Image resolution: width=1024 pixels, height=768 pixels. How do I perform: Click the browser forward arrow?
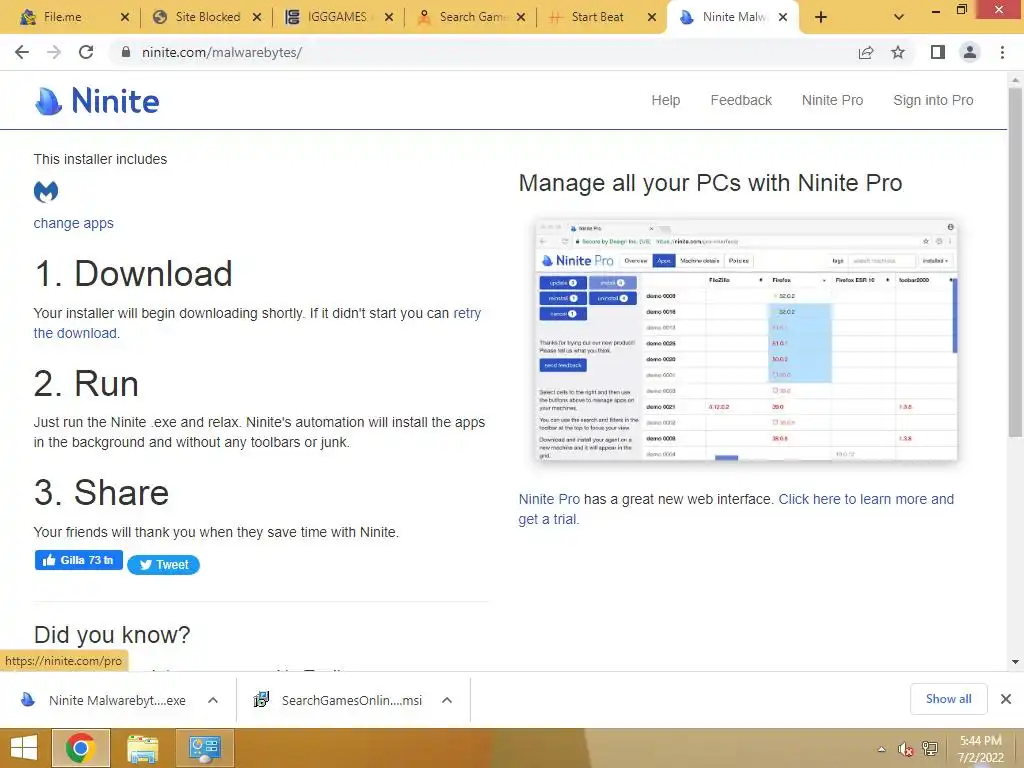(54, 52)
